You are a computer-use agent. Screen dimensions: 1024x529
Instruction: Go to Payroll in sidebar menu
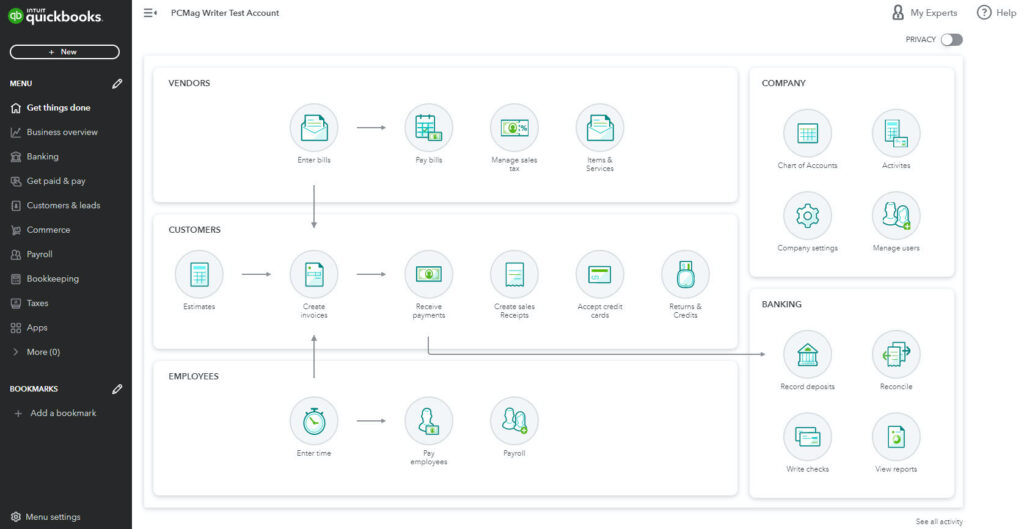coord(39,254)
